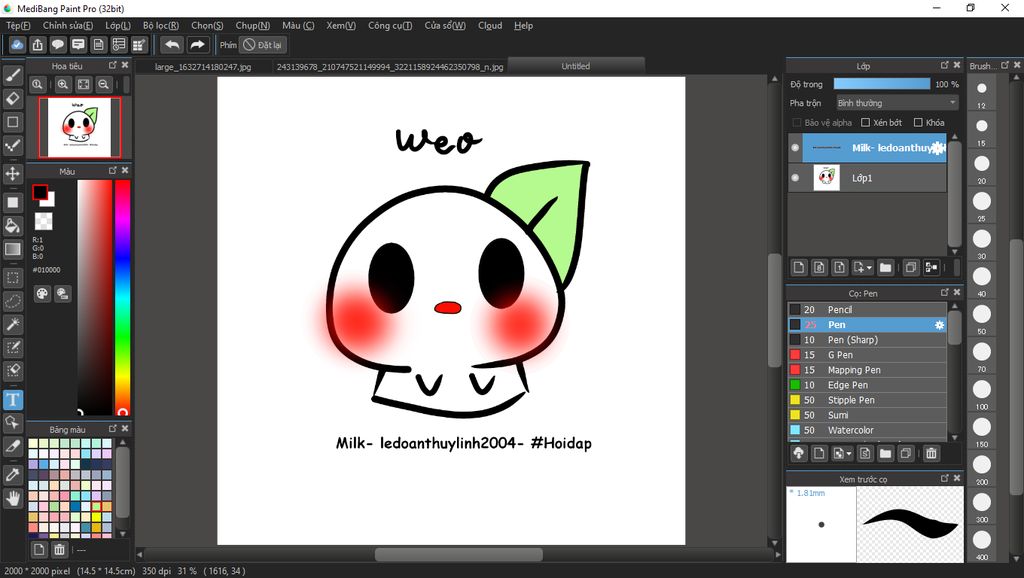
Task: Click the black foreground color swatch
Action: 40,192
